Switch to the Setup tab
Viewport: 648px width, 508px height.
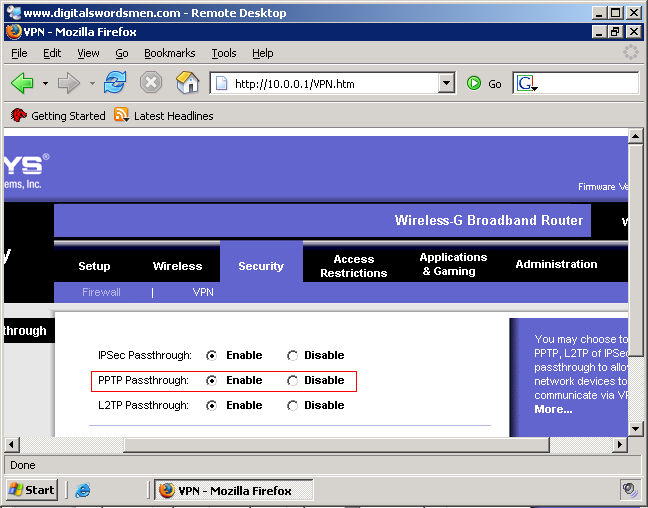94,266
